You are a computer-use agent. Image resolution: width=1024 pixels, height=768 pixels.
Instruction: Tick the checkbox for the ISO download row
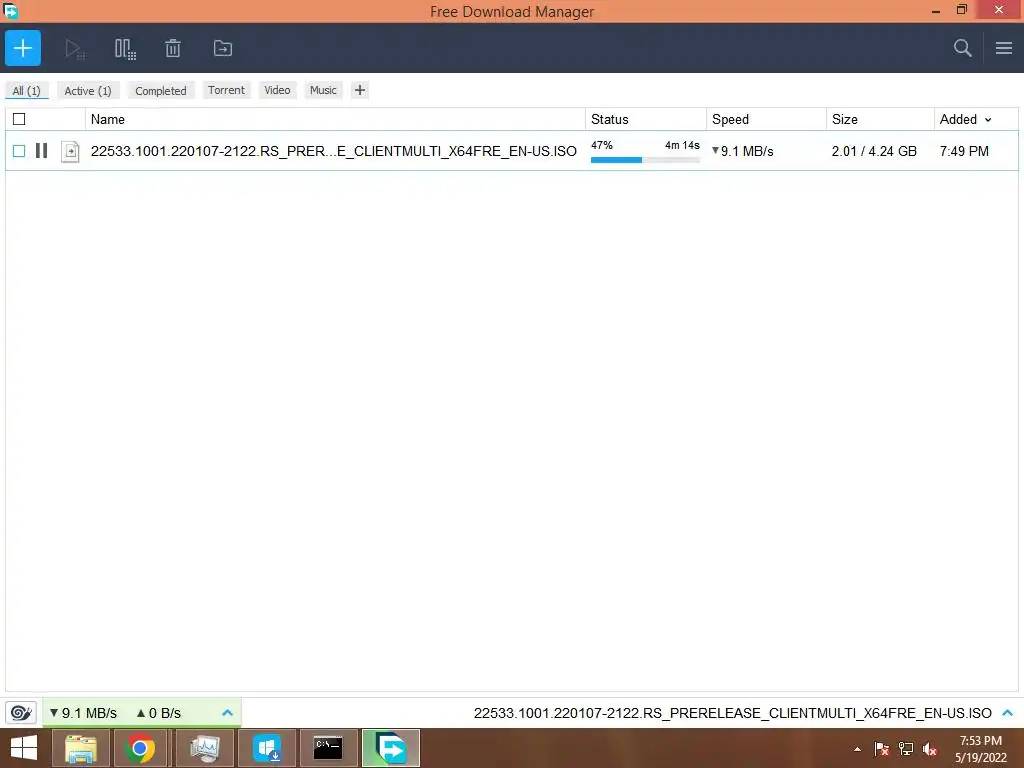pos(19,151)
